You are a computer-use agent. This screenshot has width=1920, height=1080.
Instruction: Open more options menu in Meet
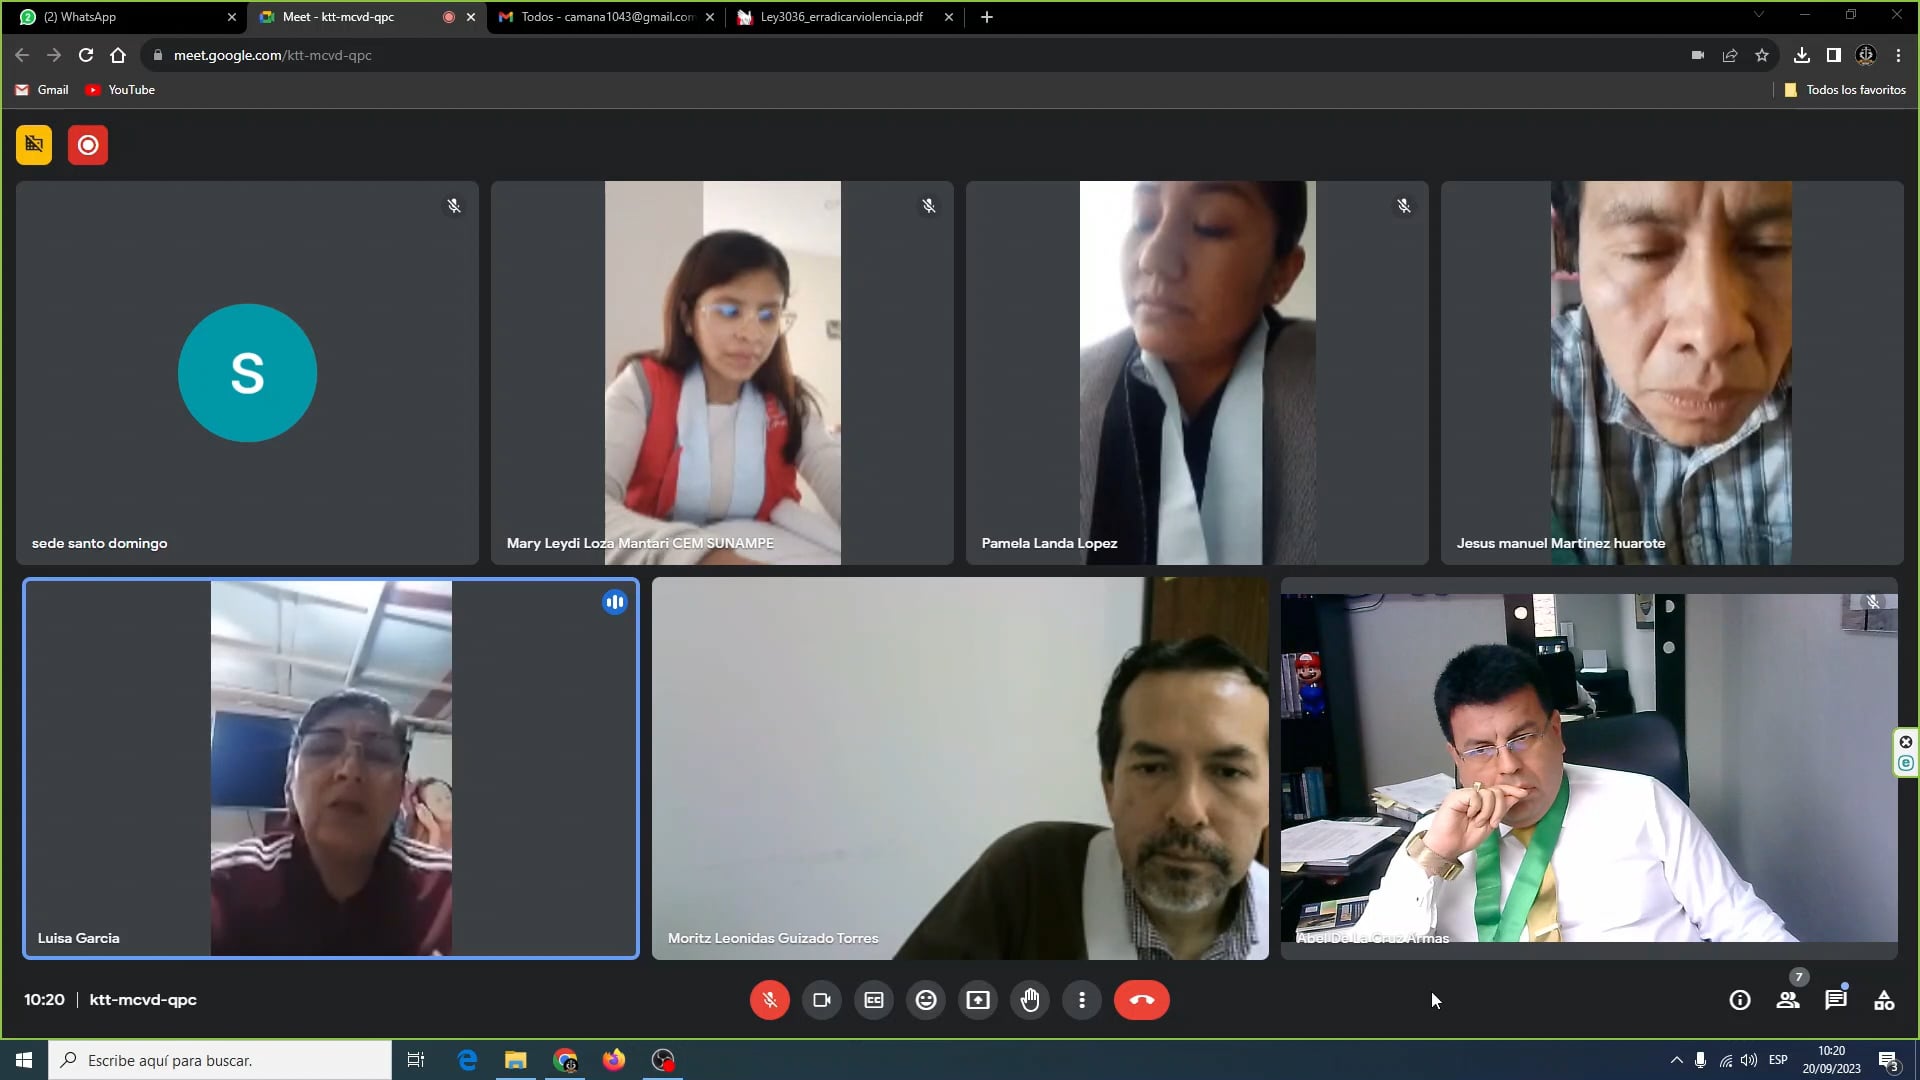(1082, 1000)
